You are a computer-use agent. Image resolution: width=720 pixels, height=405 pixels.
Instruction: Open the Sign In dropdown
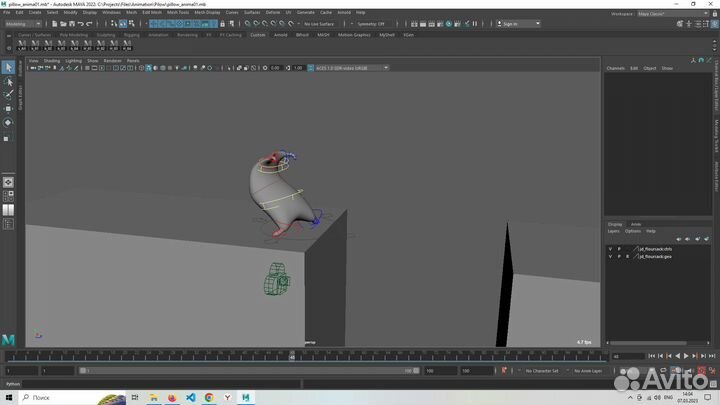(518, 24)
